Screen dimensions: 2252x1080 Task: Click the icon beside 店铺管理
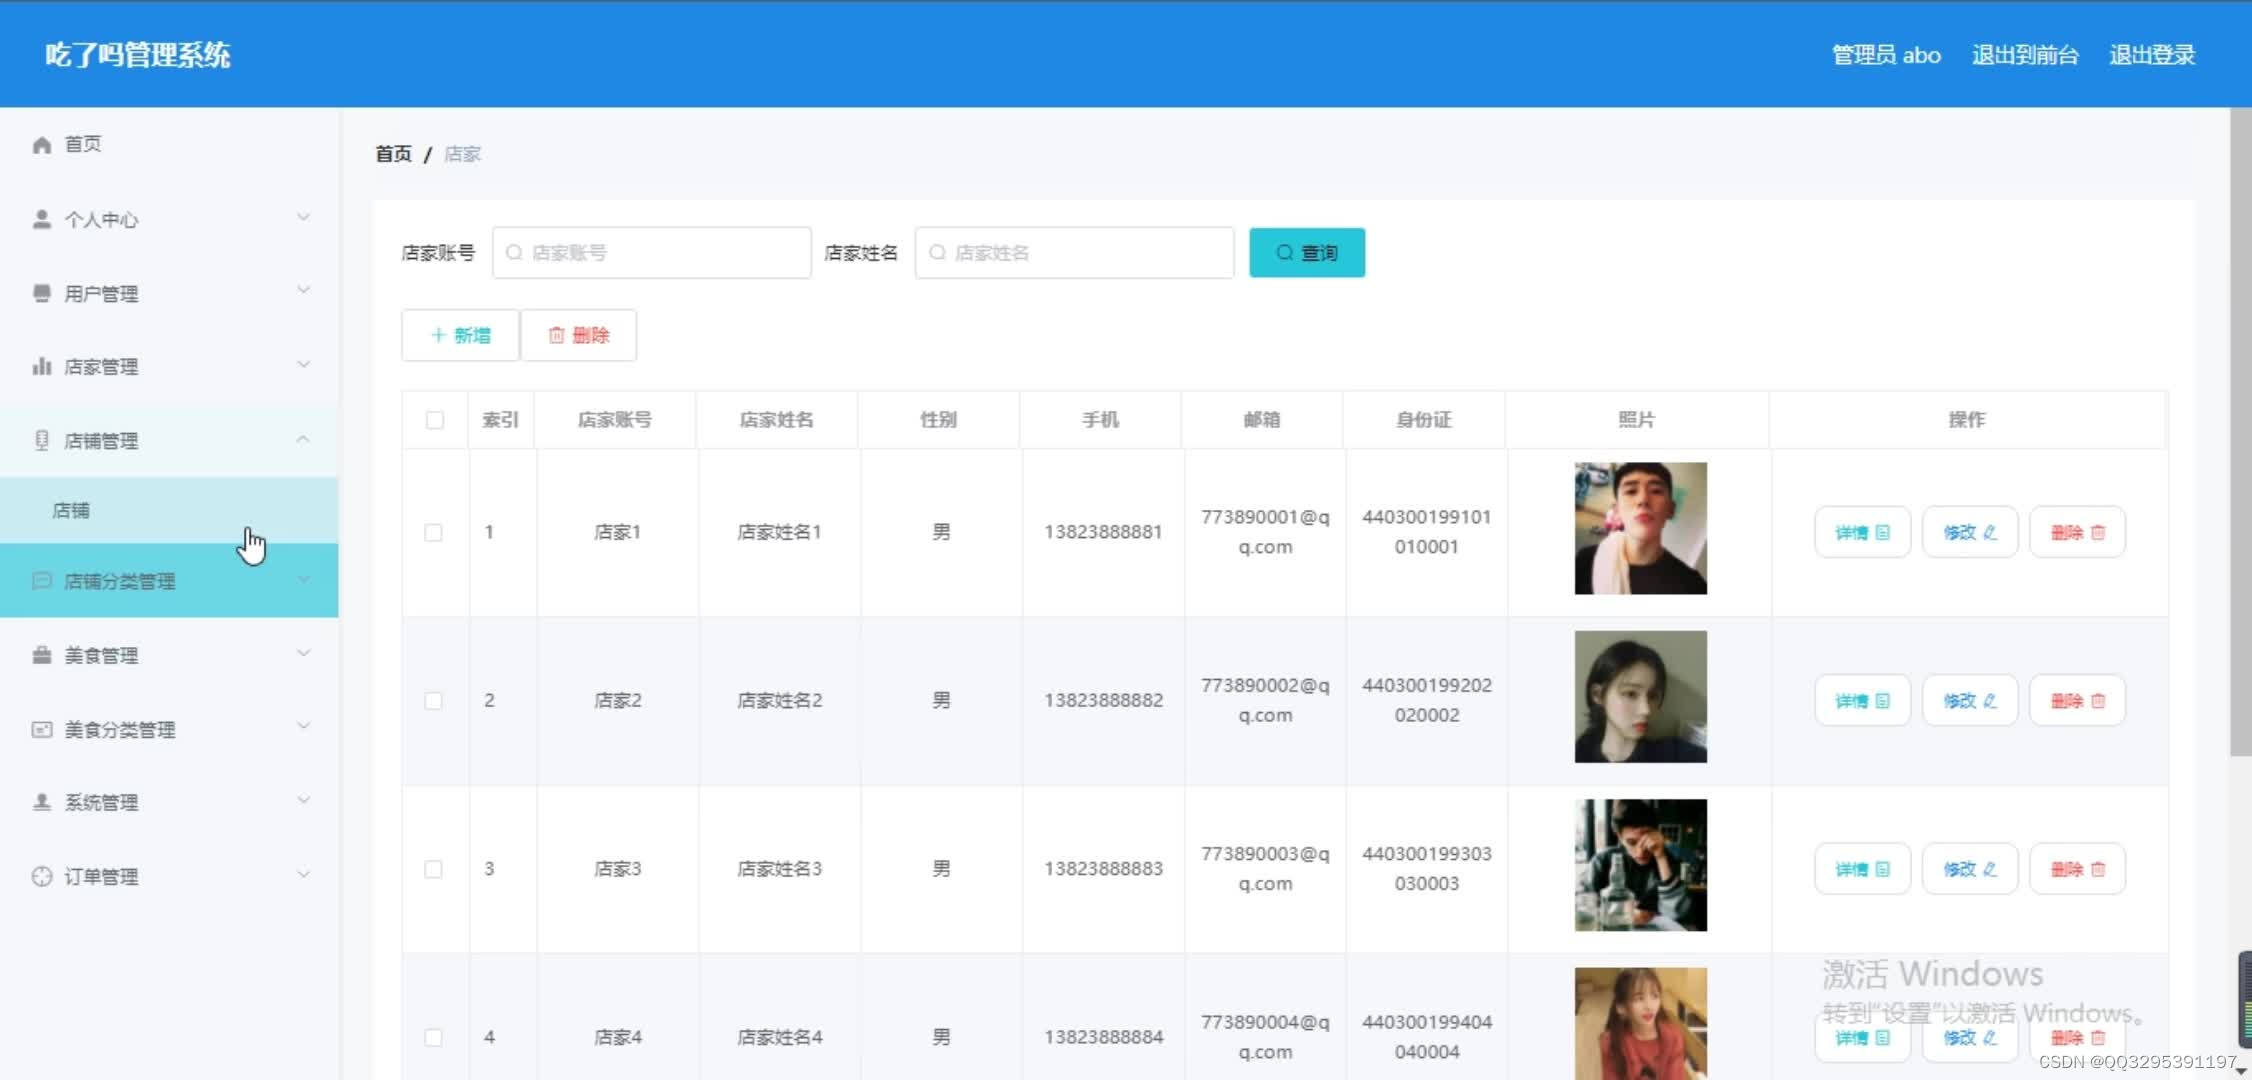(x=42, y=440)
